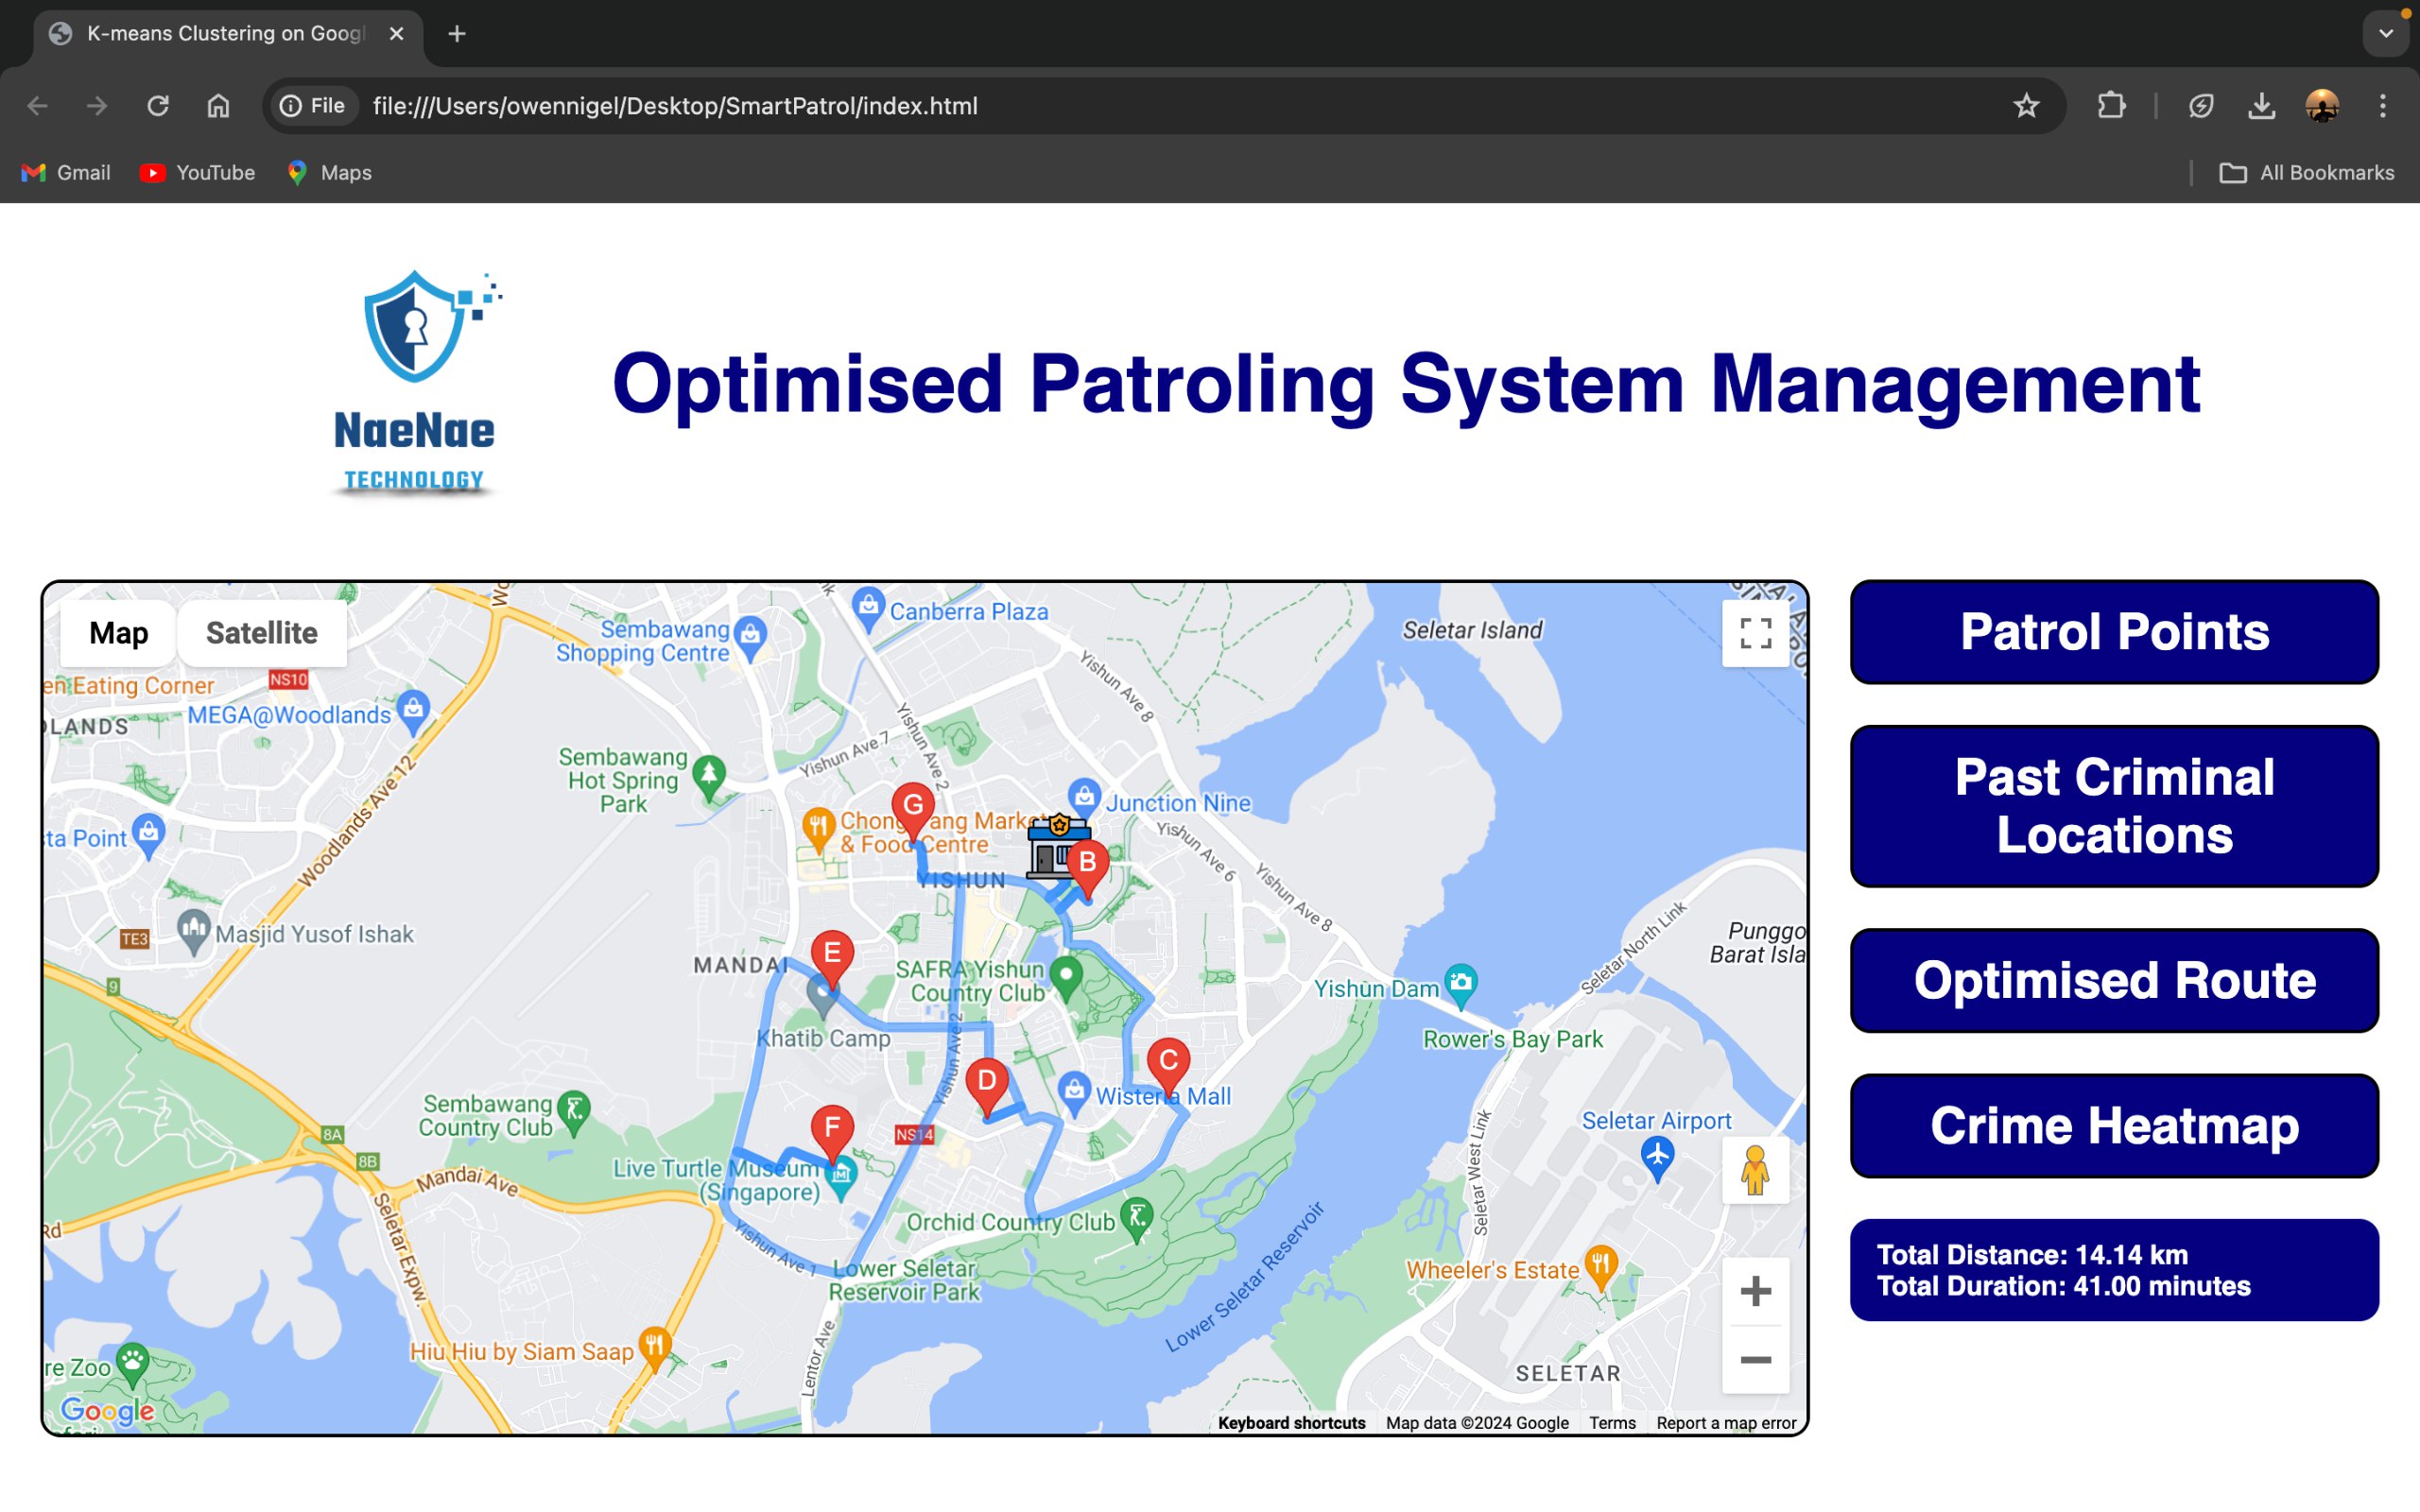Bookmark this page with star icon

(x=2026, y=106)
